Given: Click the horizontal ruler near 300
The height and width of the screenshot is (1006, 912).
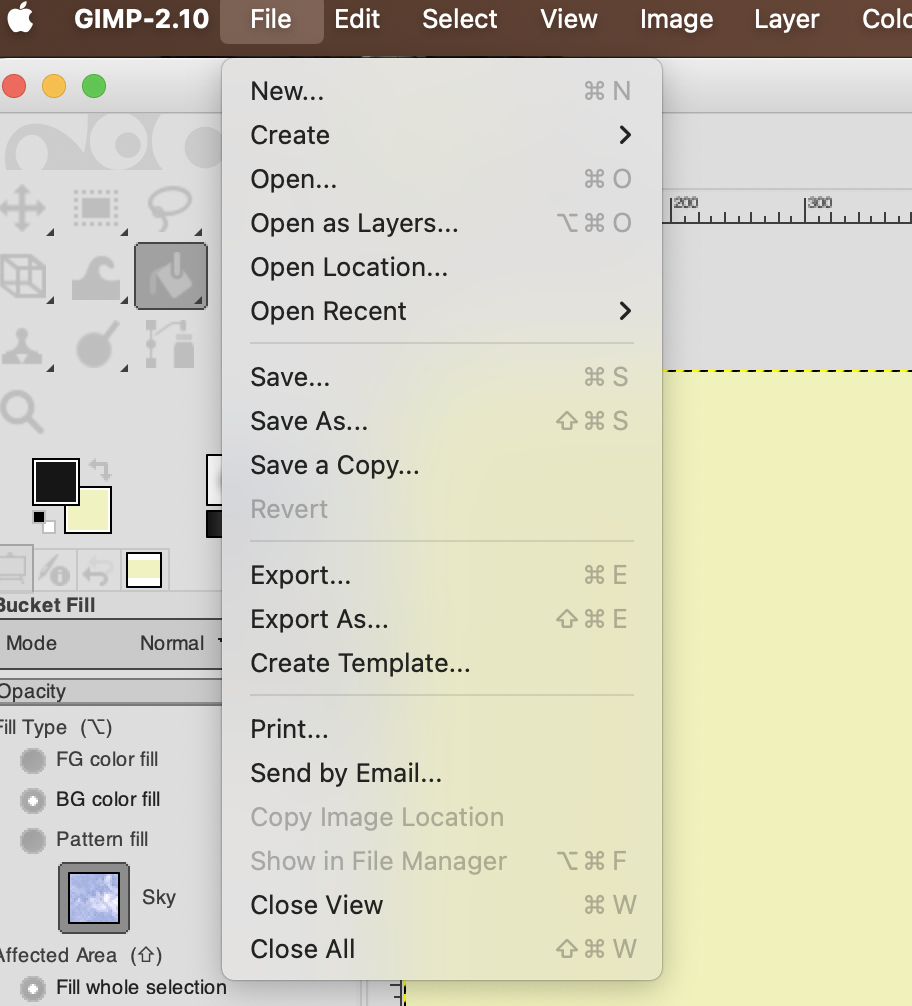Looking at the screenshot, I should click(x=820, y=210).
